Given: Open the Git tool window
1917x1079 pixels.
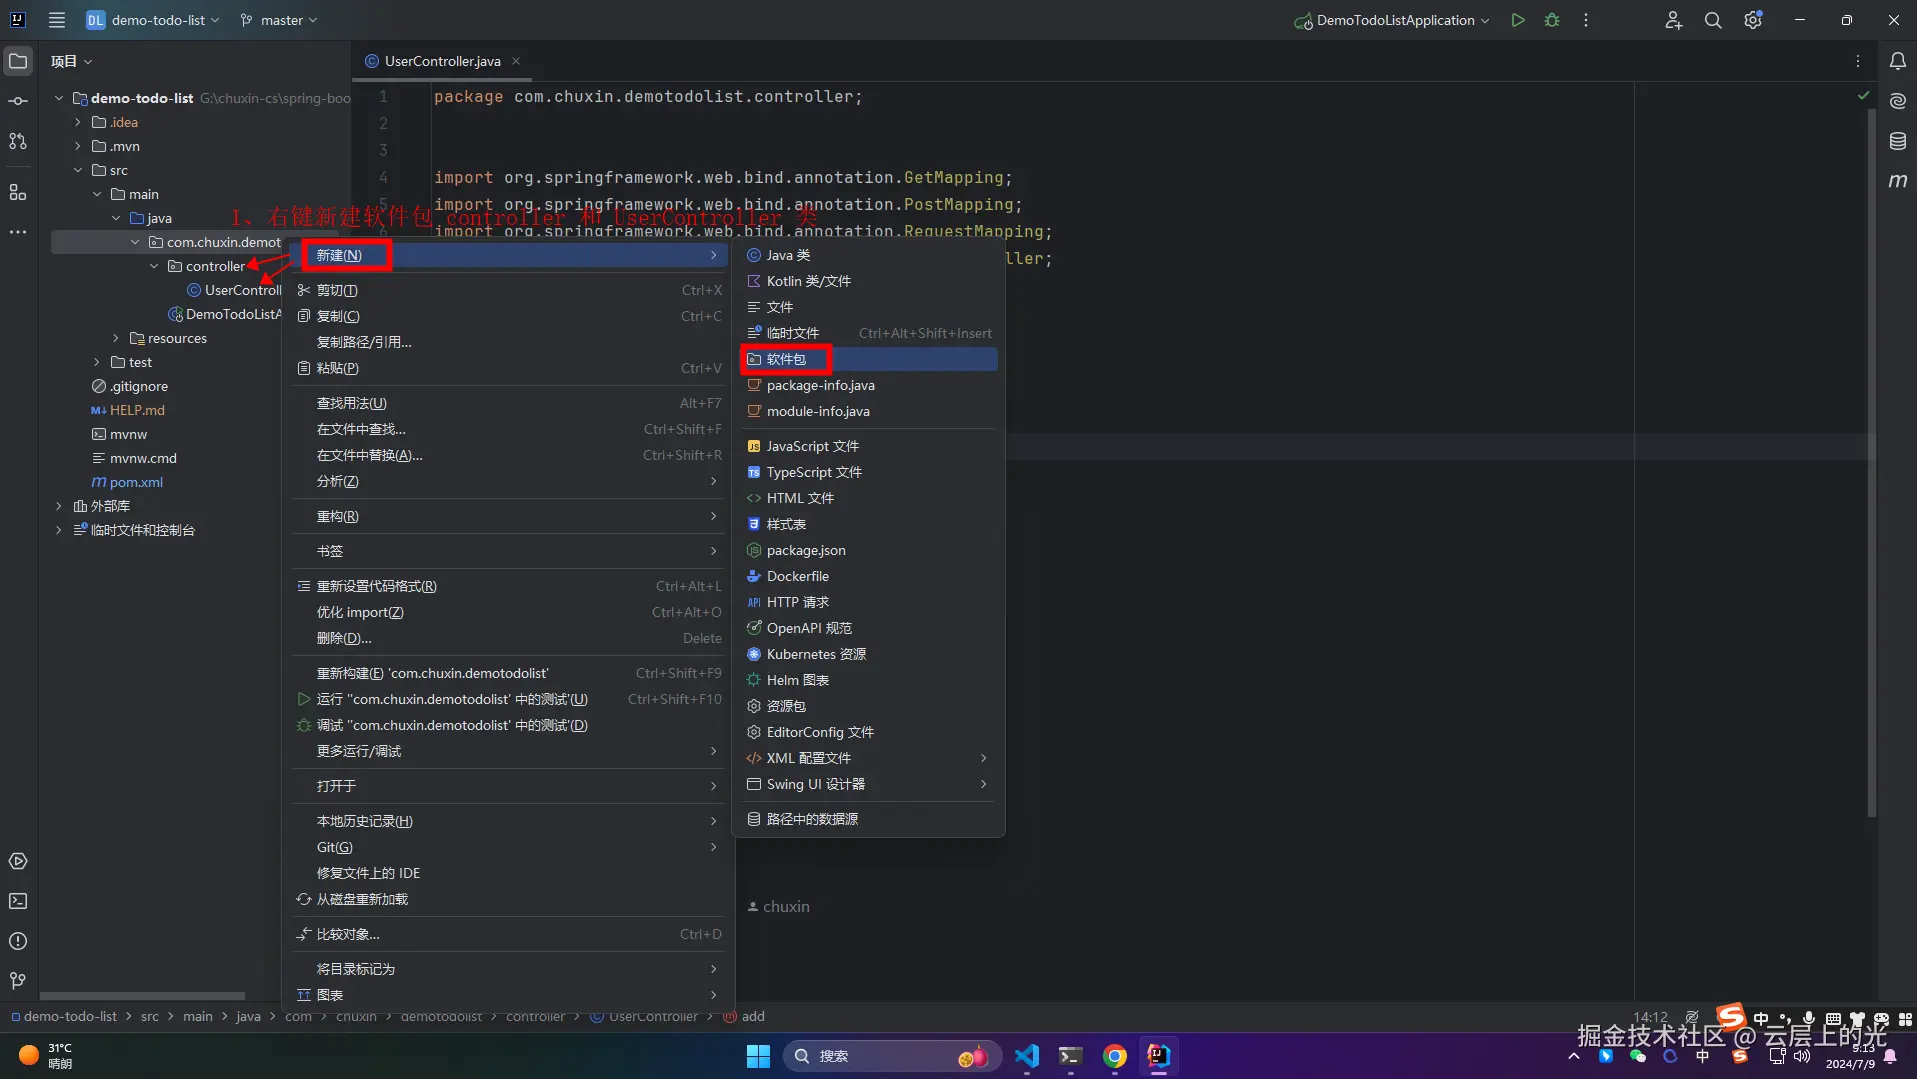Looking at the screenshot, I should (x=18, y=981).
